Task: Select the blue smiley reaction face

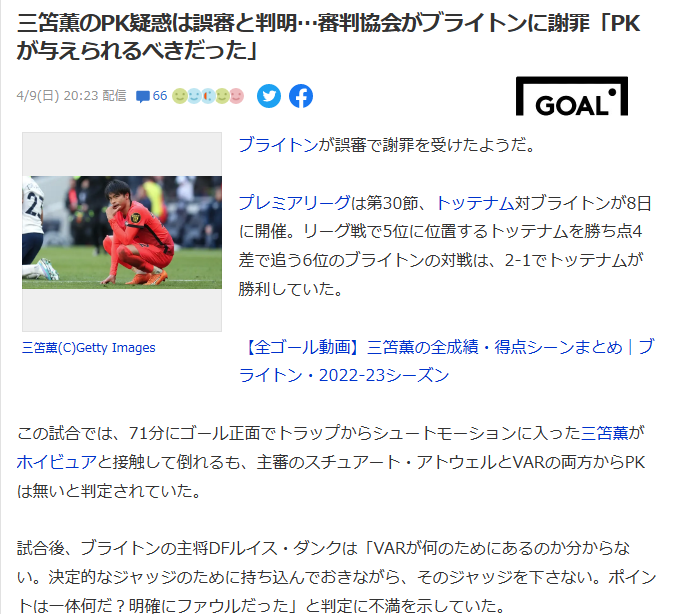Action: click(194, 96)
